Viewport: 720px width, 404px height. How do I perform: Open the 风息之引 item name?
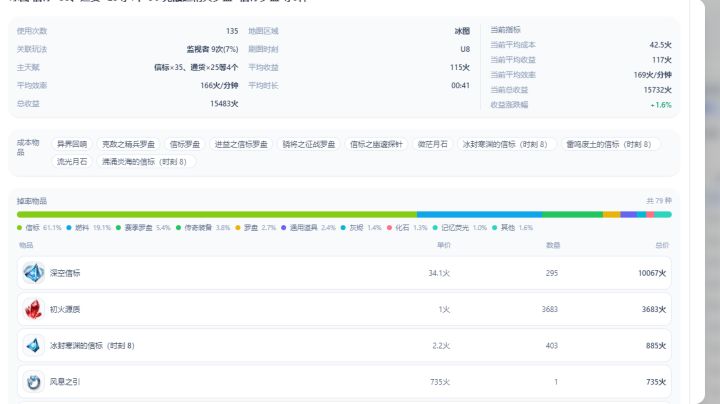click(65, 382)
